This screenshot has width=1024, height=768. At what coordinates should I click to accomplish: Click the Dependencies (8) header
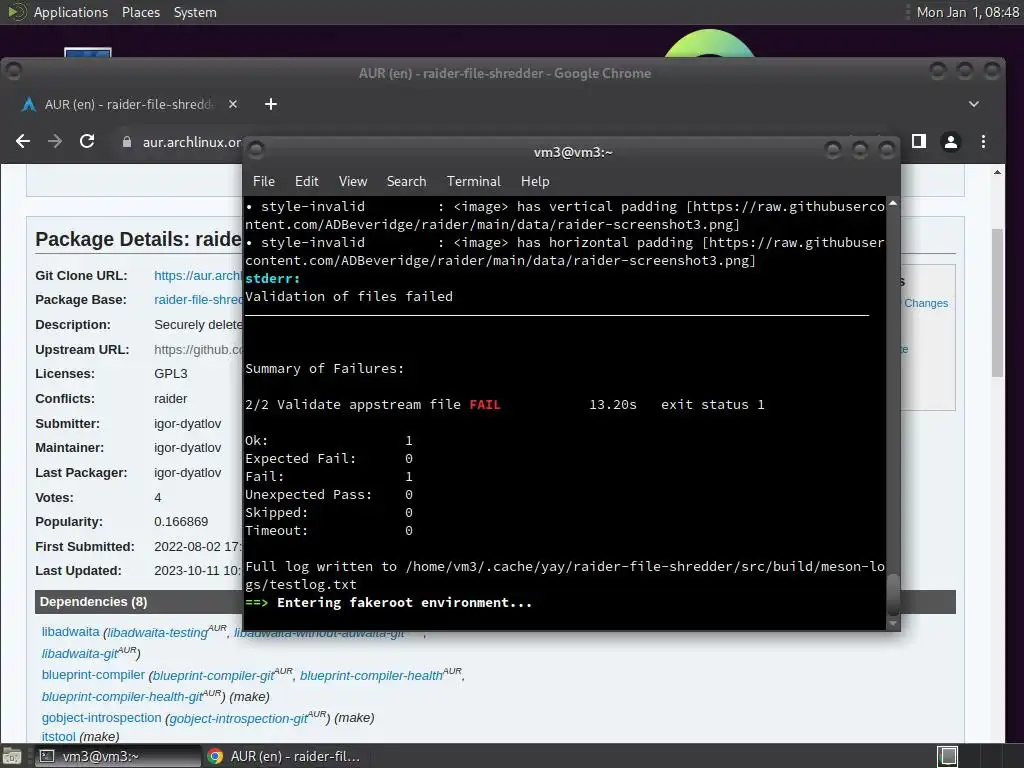pos(93,601)
